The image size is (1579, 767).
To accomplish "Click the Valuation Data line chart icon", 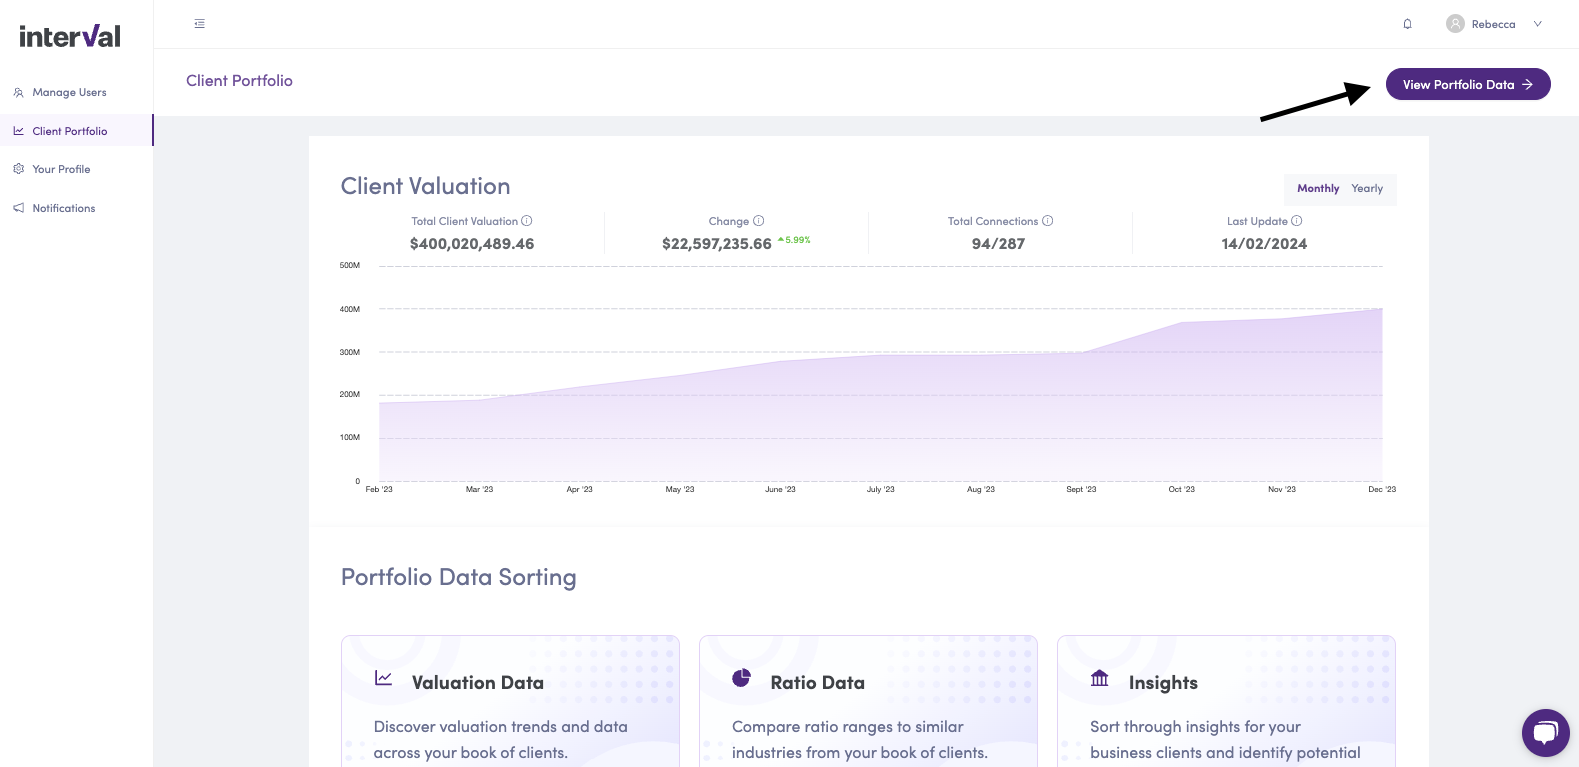I will pyautogui.click(x=383, y=678).
